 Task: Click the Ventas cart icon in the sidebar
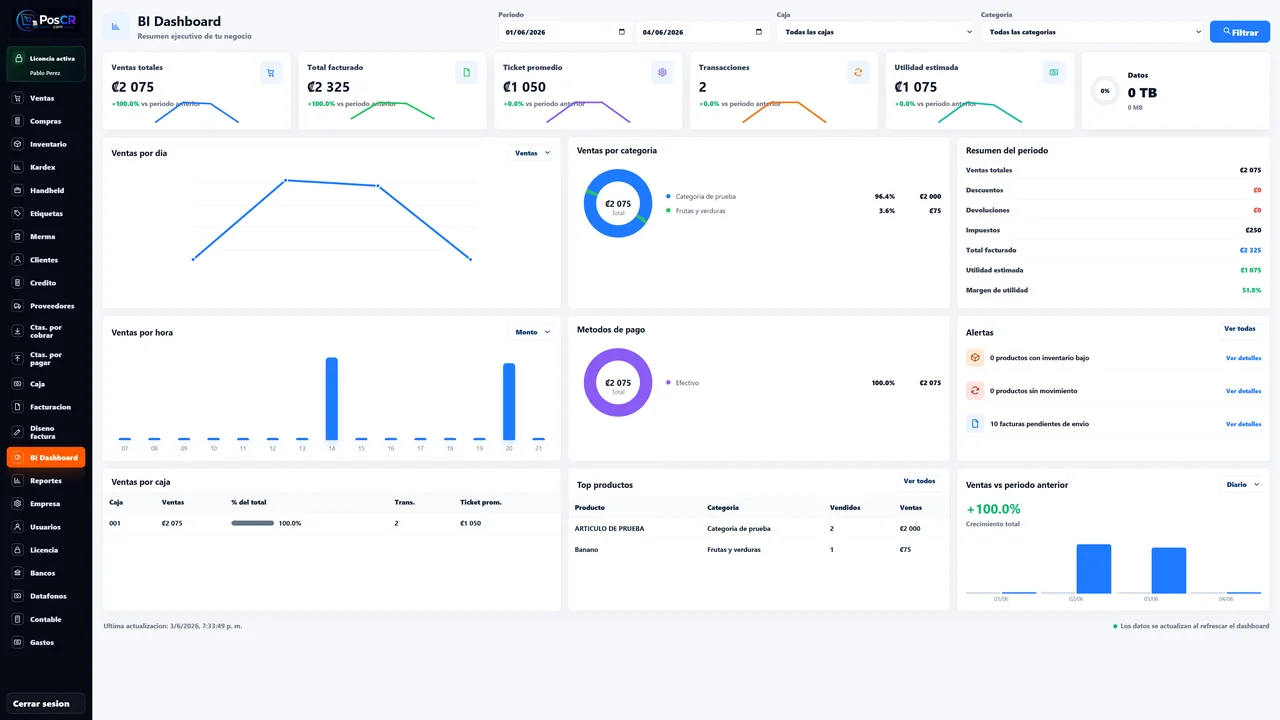(18, 98)
